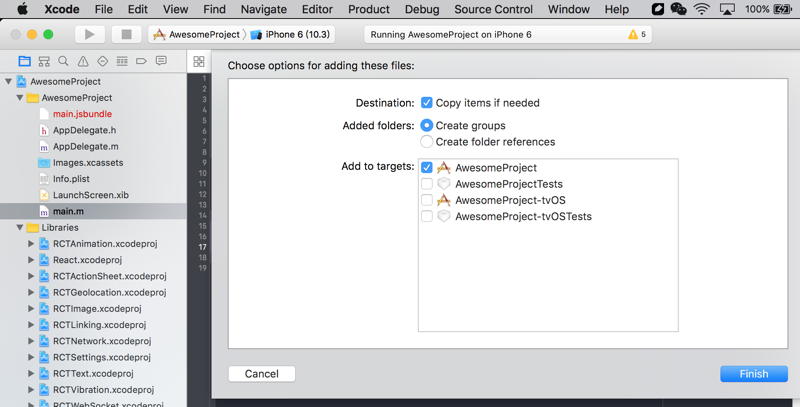Toggle the 'Copy items if needed' checkbox
Viewport: 800px width, 407px height.
(x=427, y=103)
